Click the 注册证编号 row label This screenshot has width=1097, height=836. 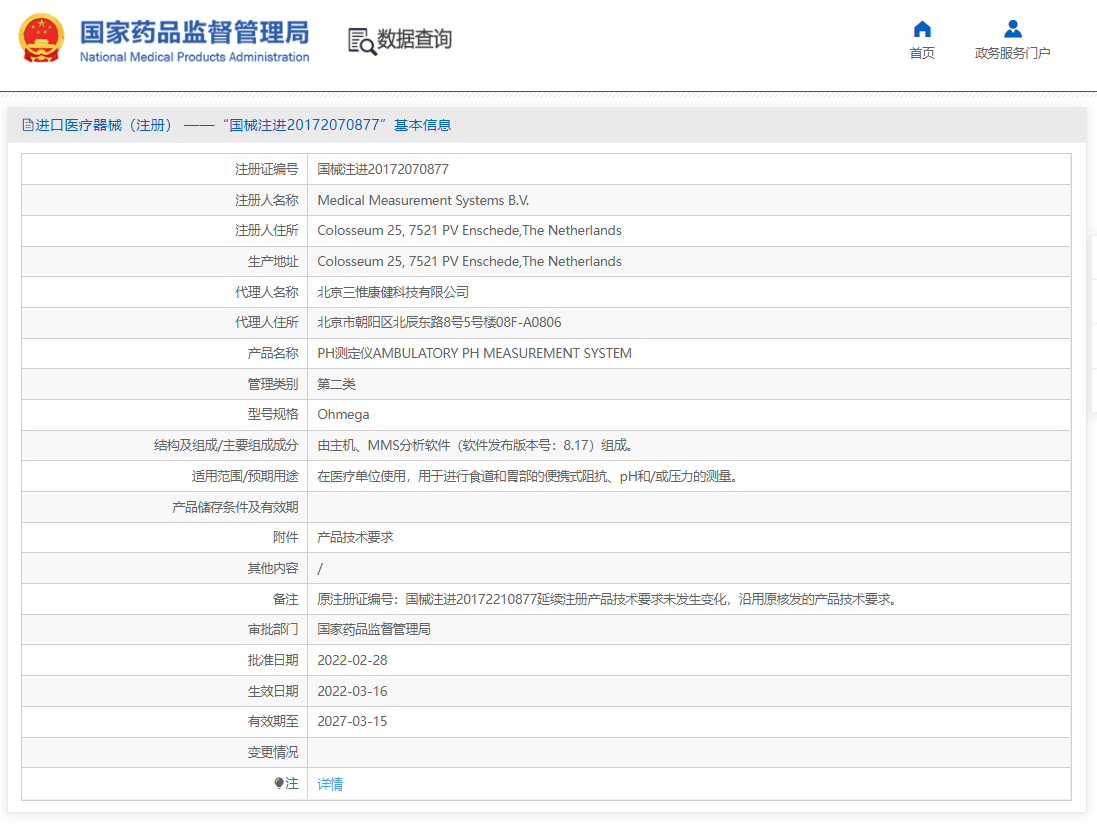click(x=267, y=169)
